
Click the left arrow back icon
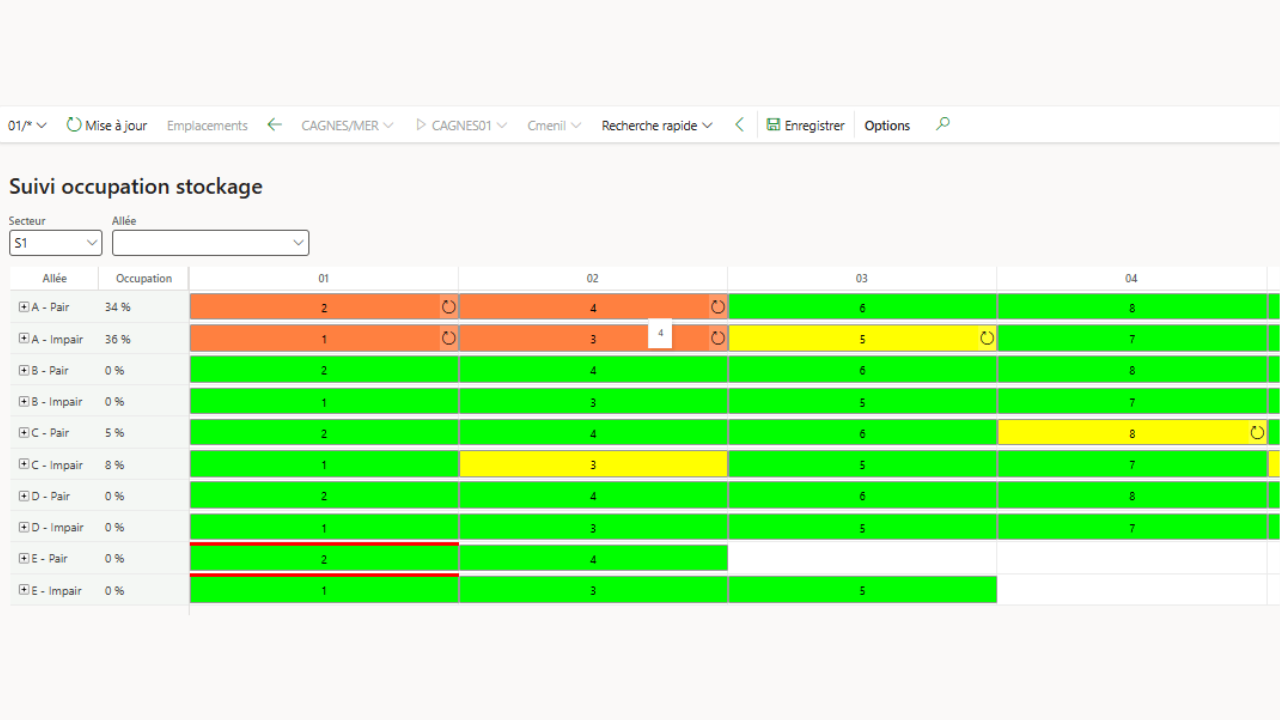pyautogui.click(x=274, y=125)
